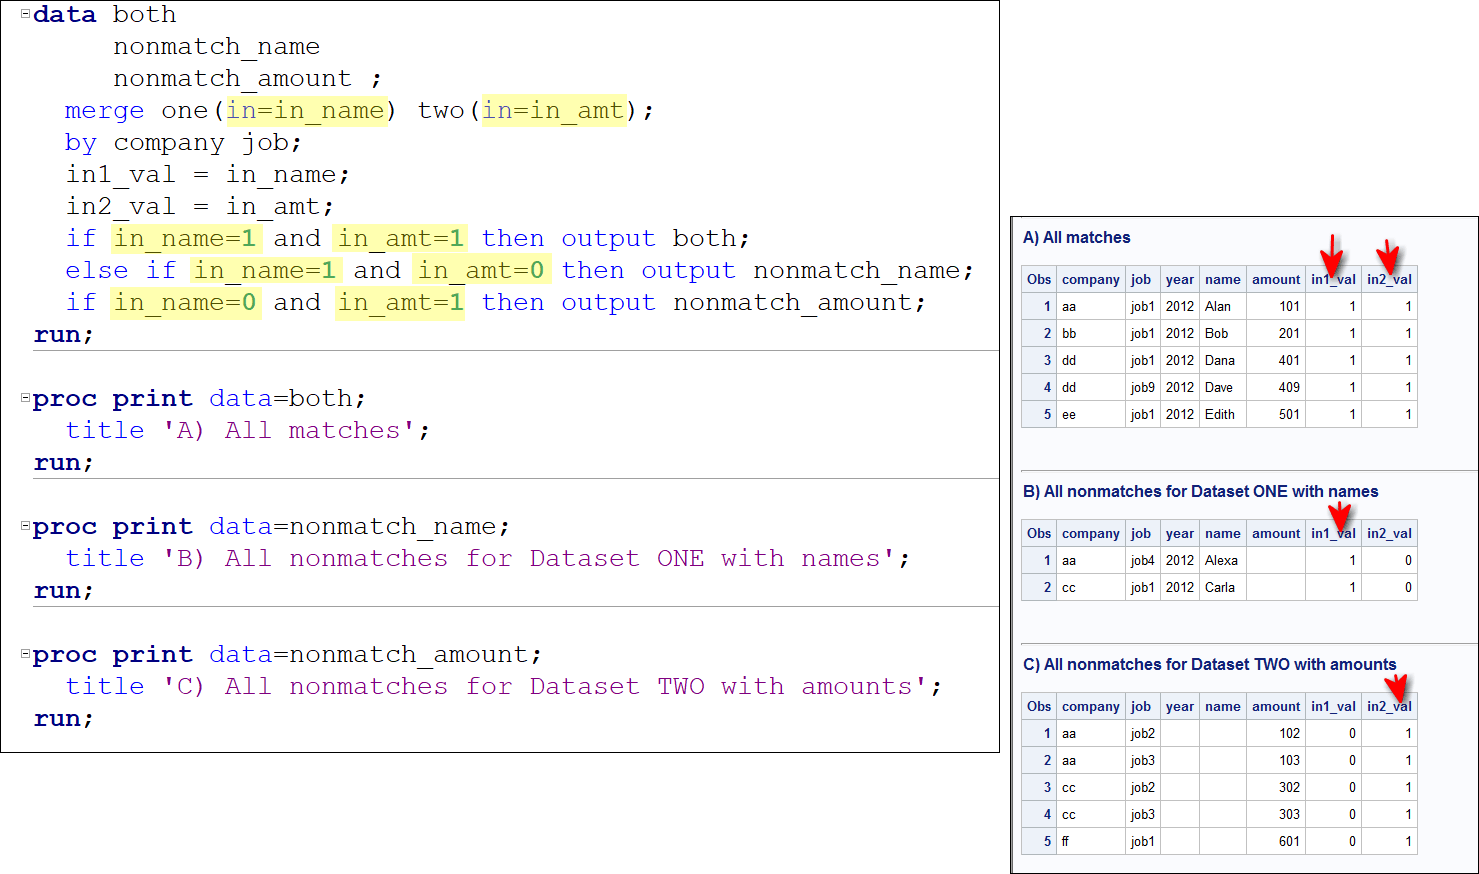The height and width of the screenshot is (874, 1479).
Task: Select the highlighted in=in_amt option
Action: click(556, 110)
